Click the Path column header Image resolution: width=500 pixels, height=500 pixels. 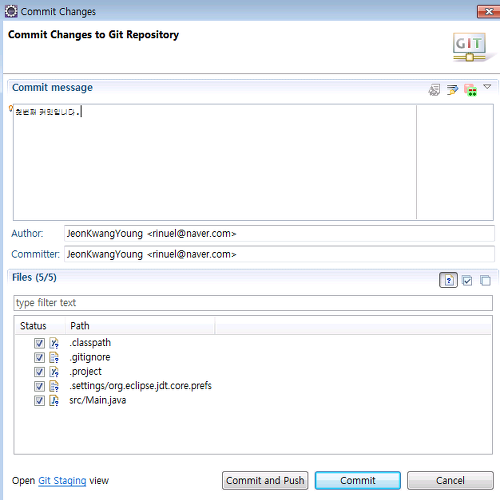(140, 326)
